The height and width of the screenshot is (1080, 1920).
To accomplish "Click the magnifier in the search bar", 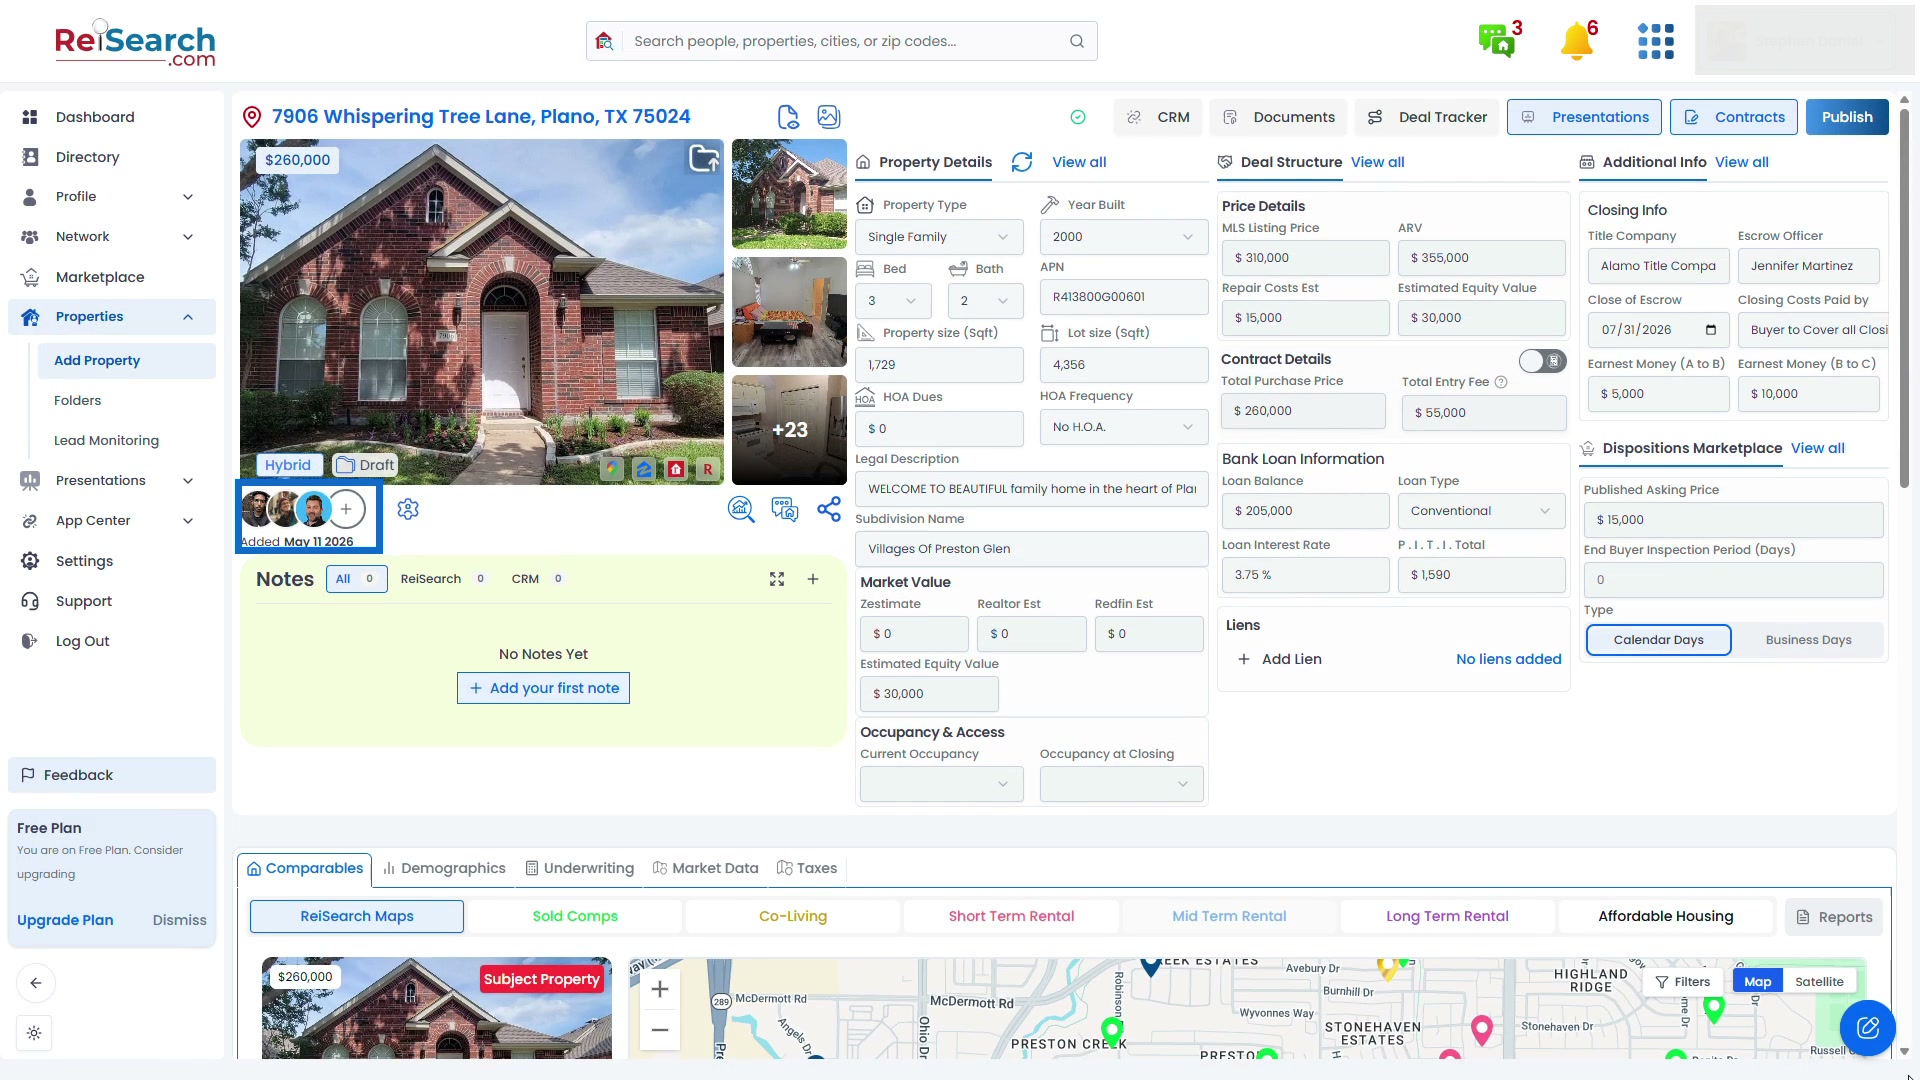I will [x=1077, y=41].
